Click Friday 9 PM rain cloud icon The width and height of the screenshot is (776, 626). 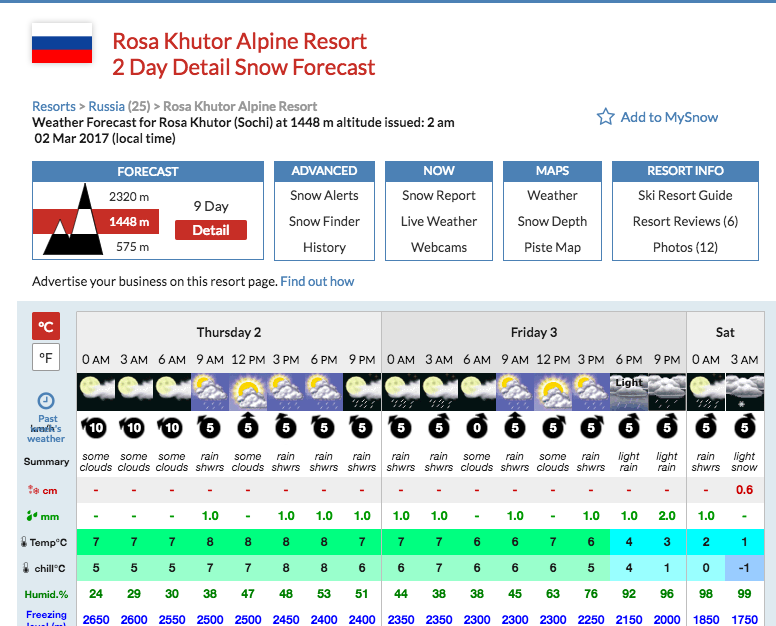pos(667,392)
